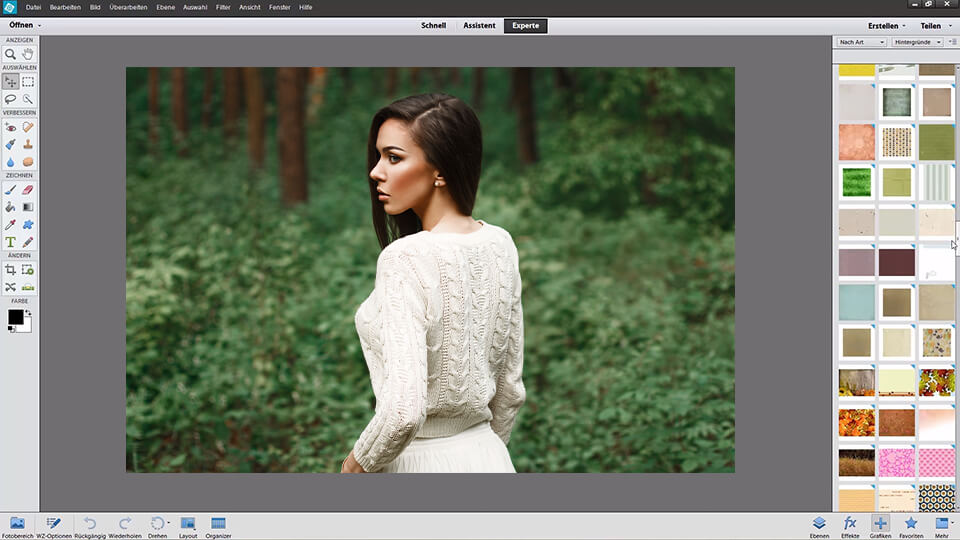
Task: Open the Filter menu
Action: pos(223,7)
